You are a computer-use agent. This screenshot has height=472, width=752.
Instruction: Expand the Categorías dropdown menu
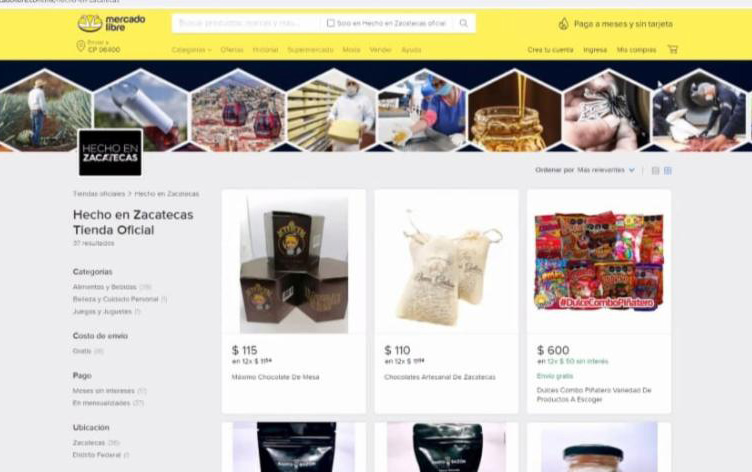coord(191,50)
